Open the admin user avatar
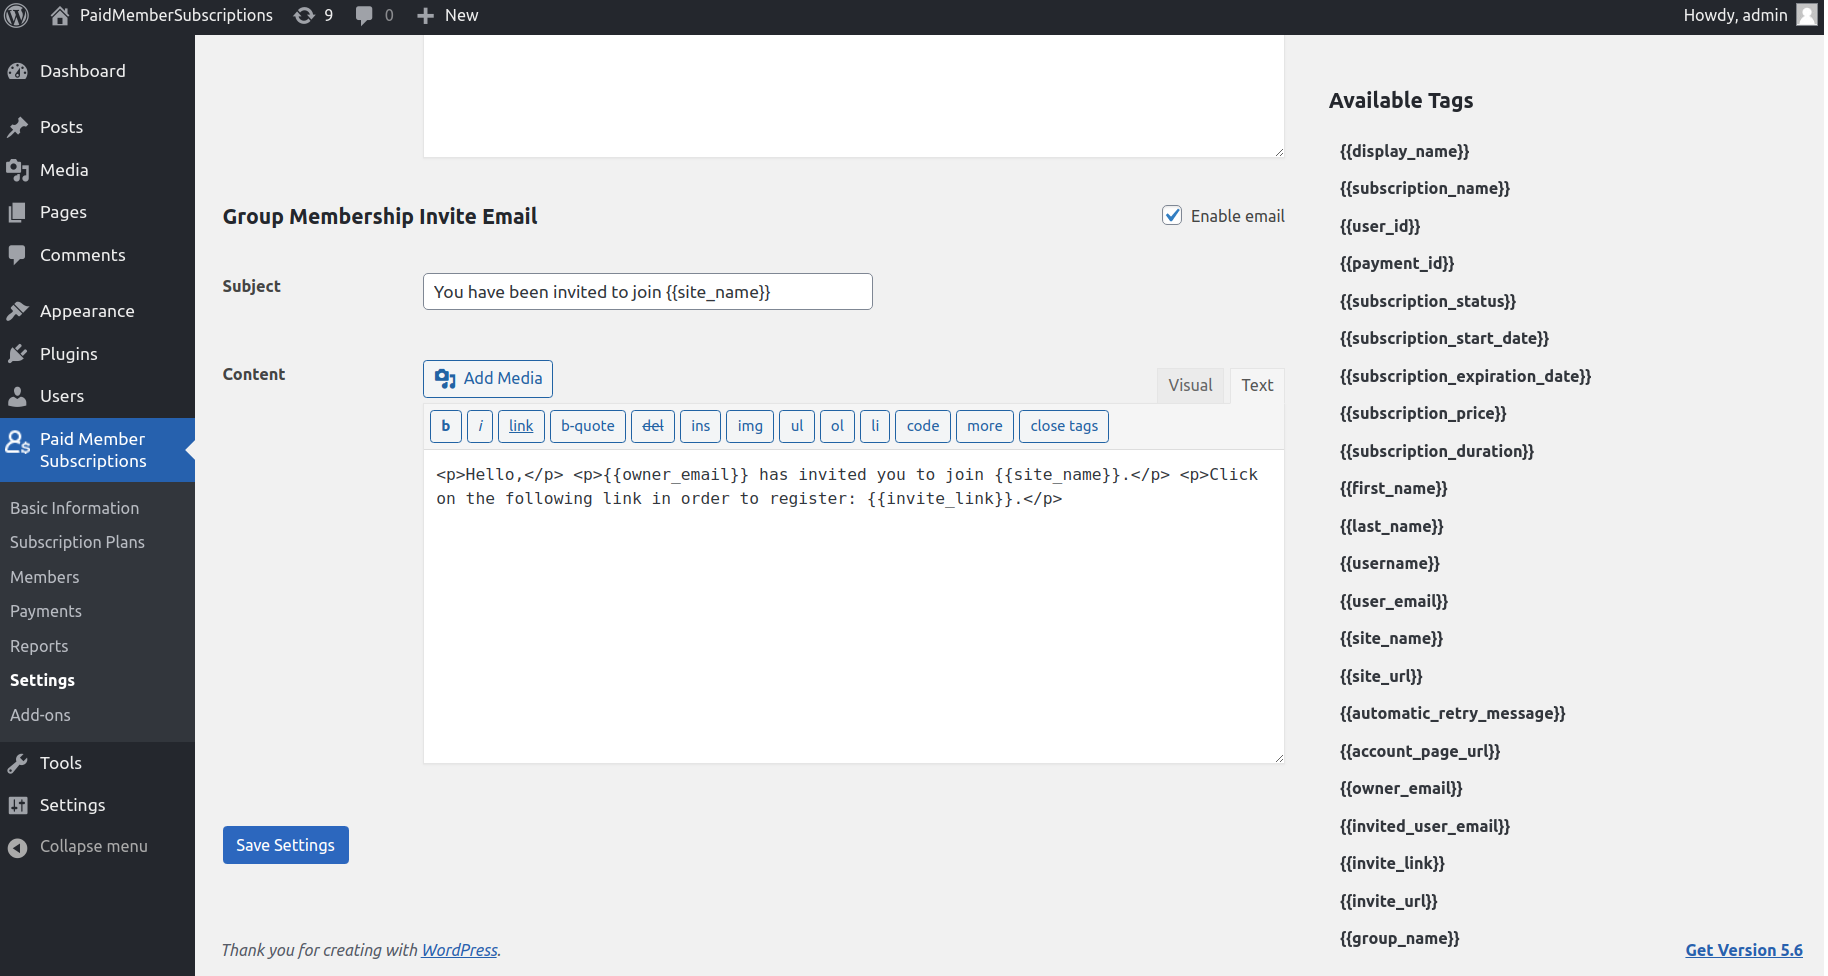This screenshot has width=1828, height=976. (1807, 15)
